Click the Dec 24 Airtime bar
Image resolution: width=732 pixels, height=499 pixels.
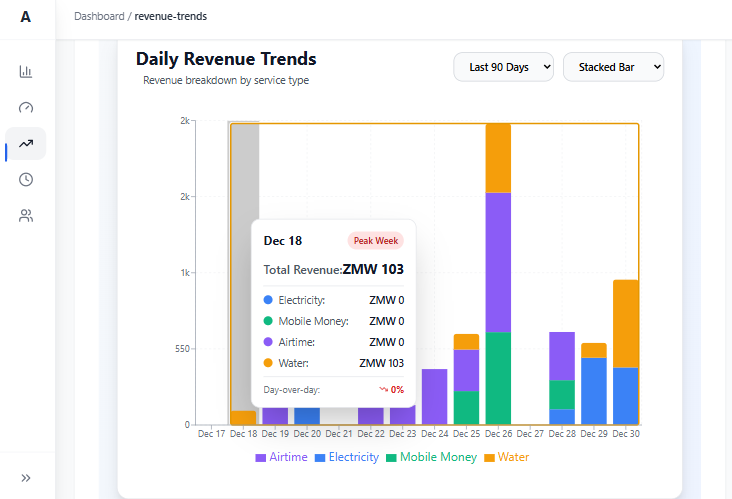(x=434, y=397)
